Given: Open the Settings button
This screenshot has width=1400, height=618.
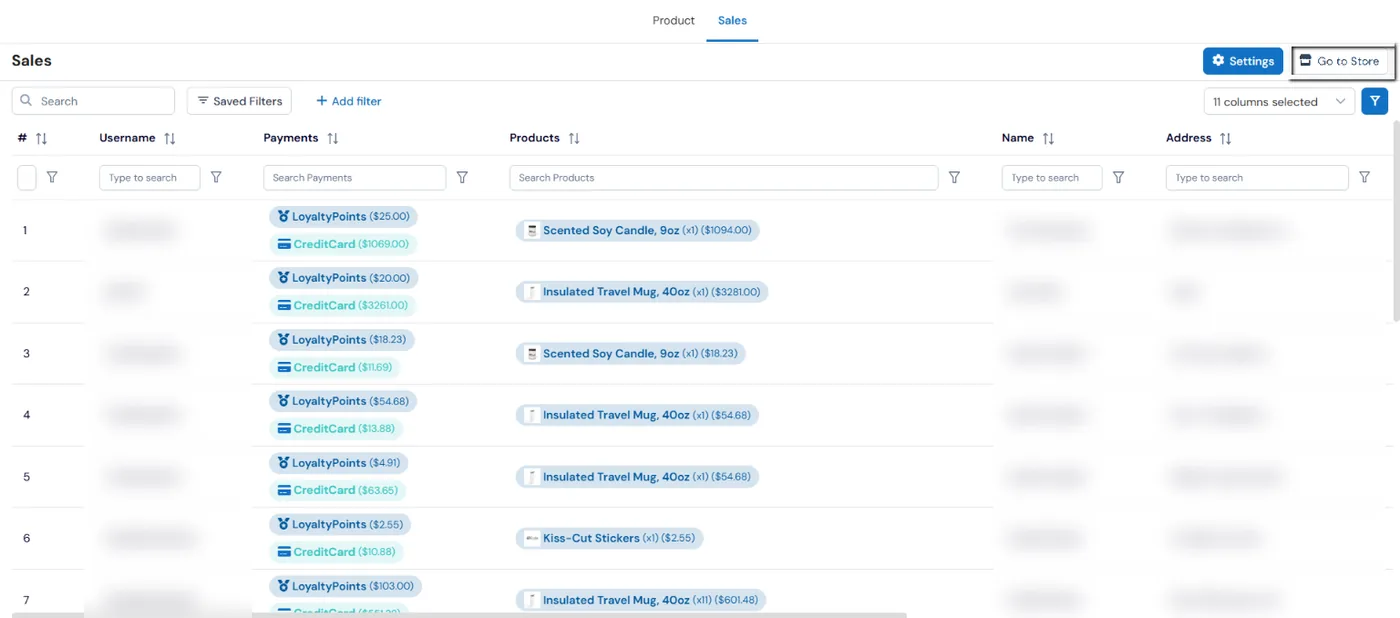Looking at the screenshot, I should coord(1243,61).
